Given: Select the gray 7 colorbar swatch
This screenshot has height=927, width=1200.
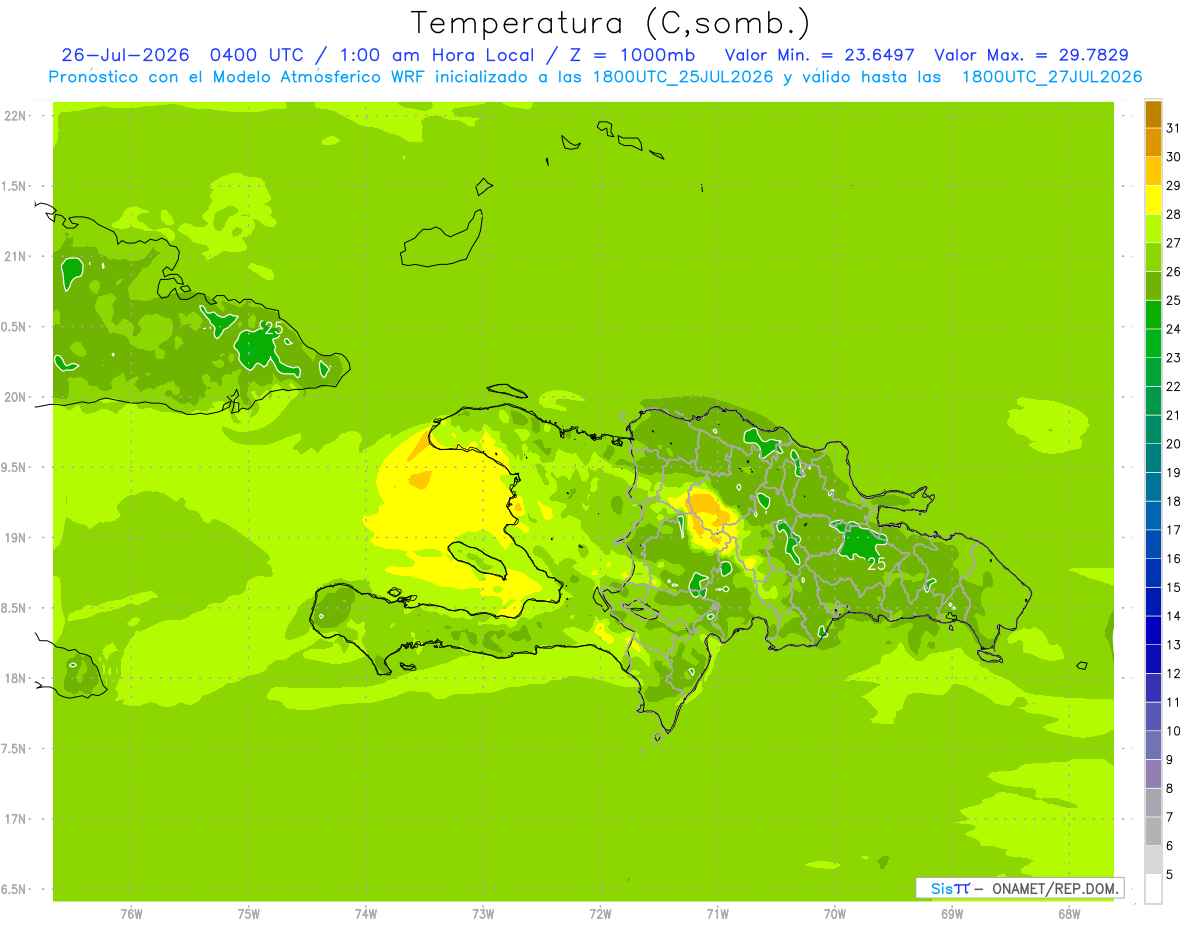Looking at the screenshot, I should (x=1153, y=803).
